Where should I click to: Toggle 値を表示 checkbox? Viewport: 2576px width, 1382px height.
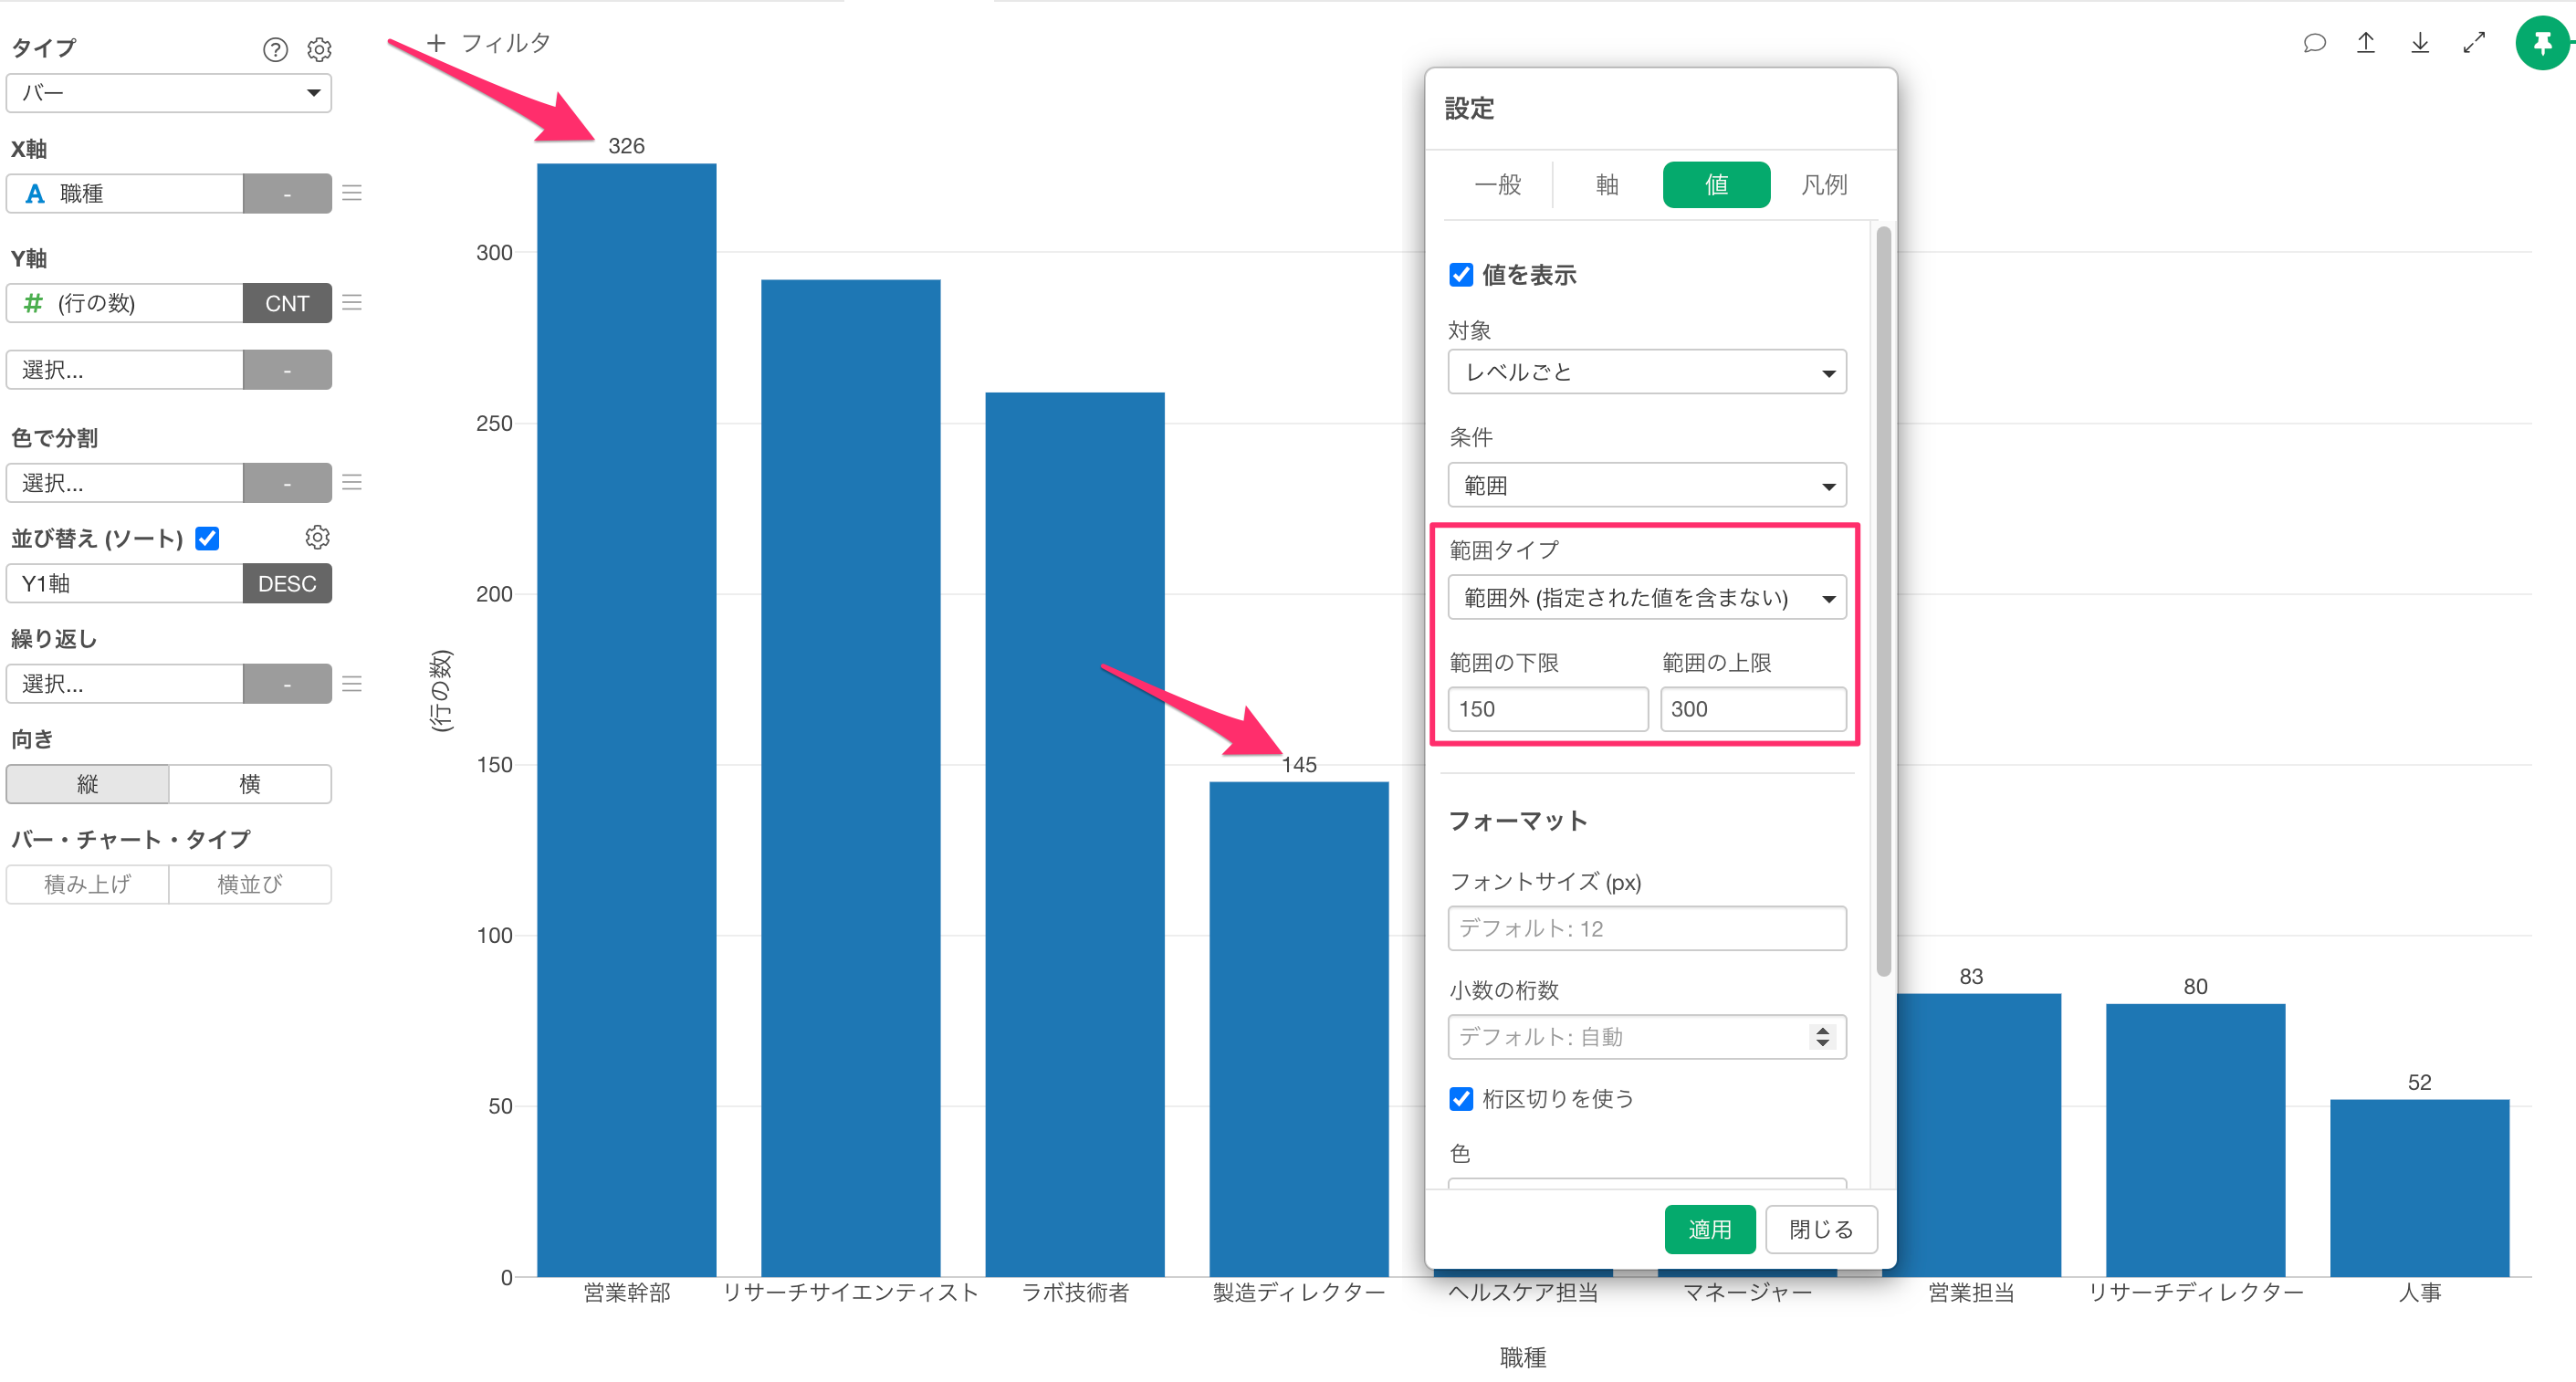(1461, 274)
